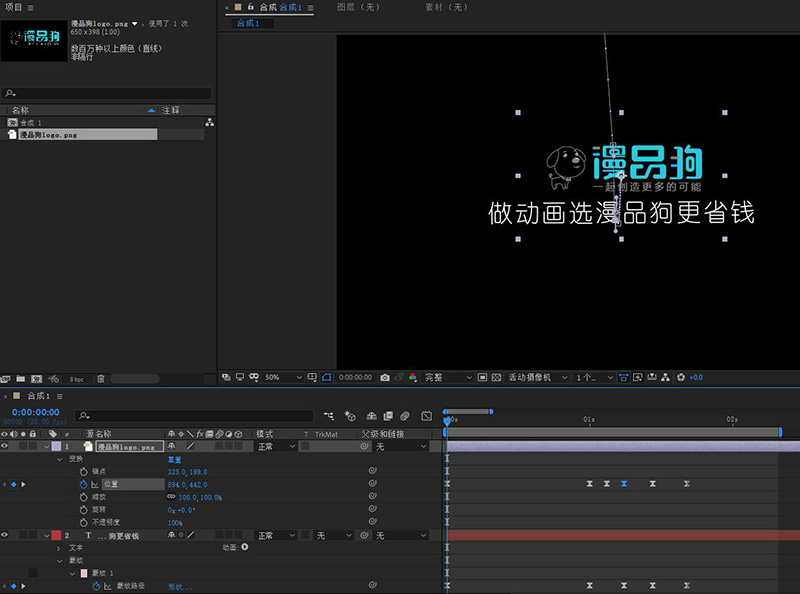
Task: Open the 完整 resolution dropdown
Action: click(448, 378)
